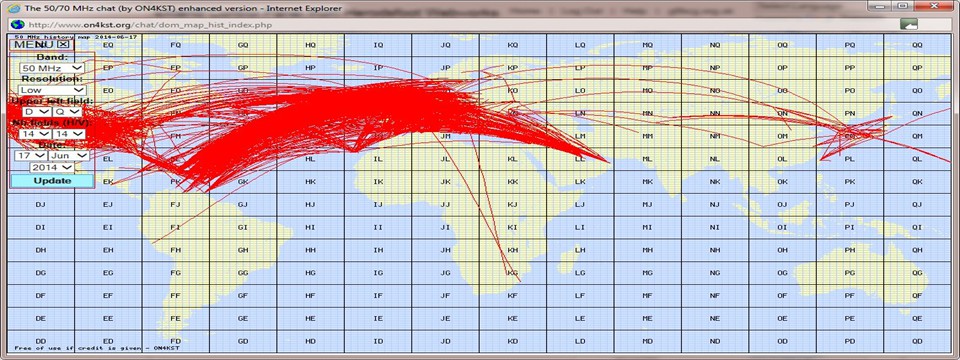Maximize the Internet Explorer window
The height and width of the screenshot is (360, 960).
click(x=902, y=6)
